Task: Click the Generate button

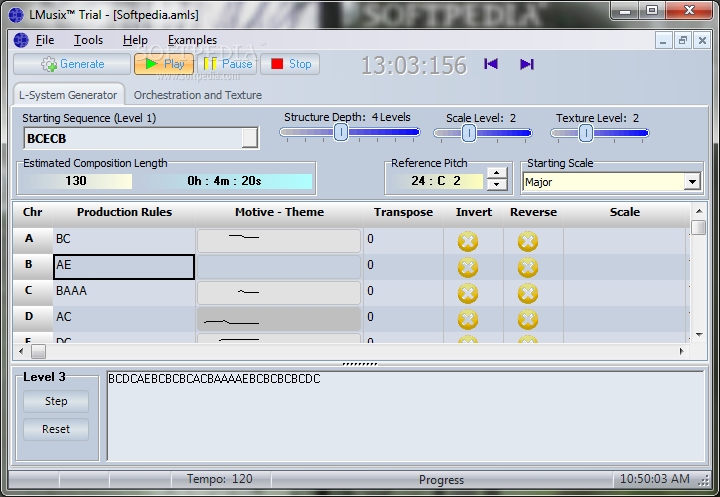Action: coord(72,64)
